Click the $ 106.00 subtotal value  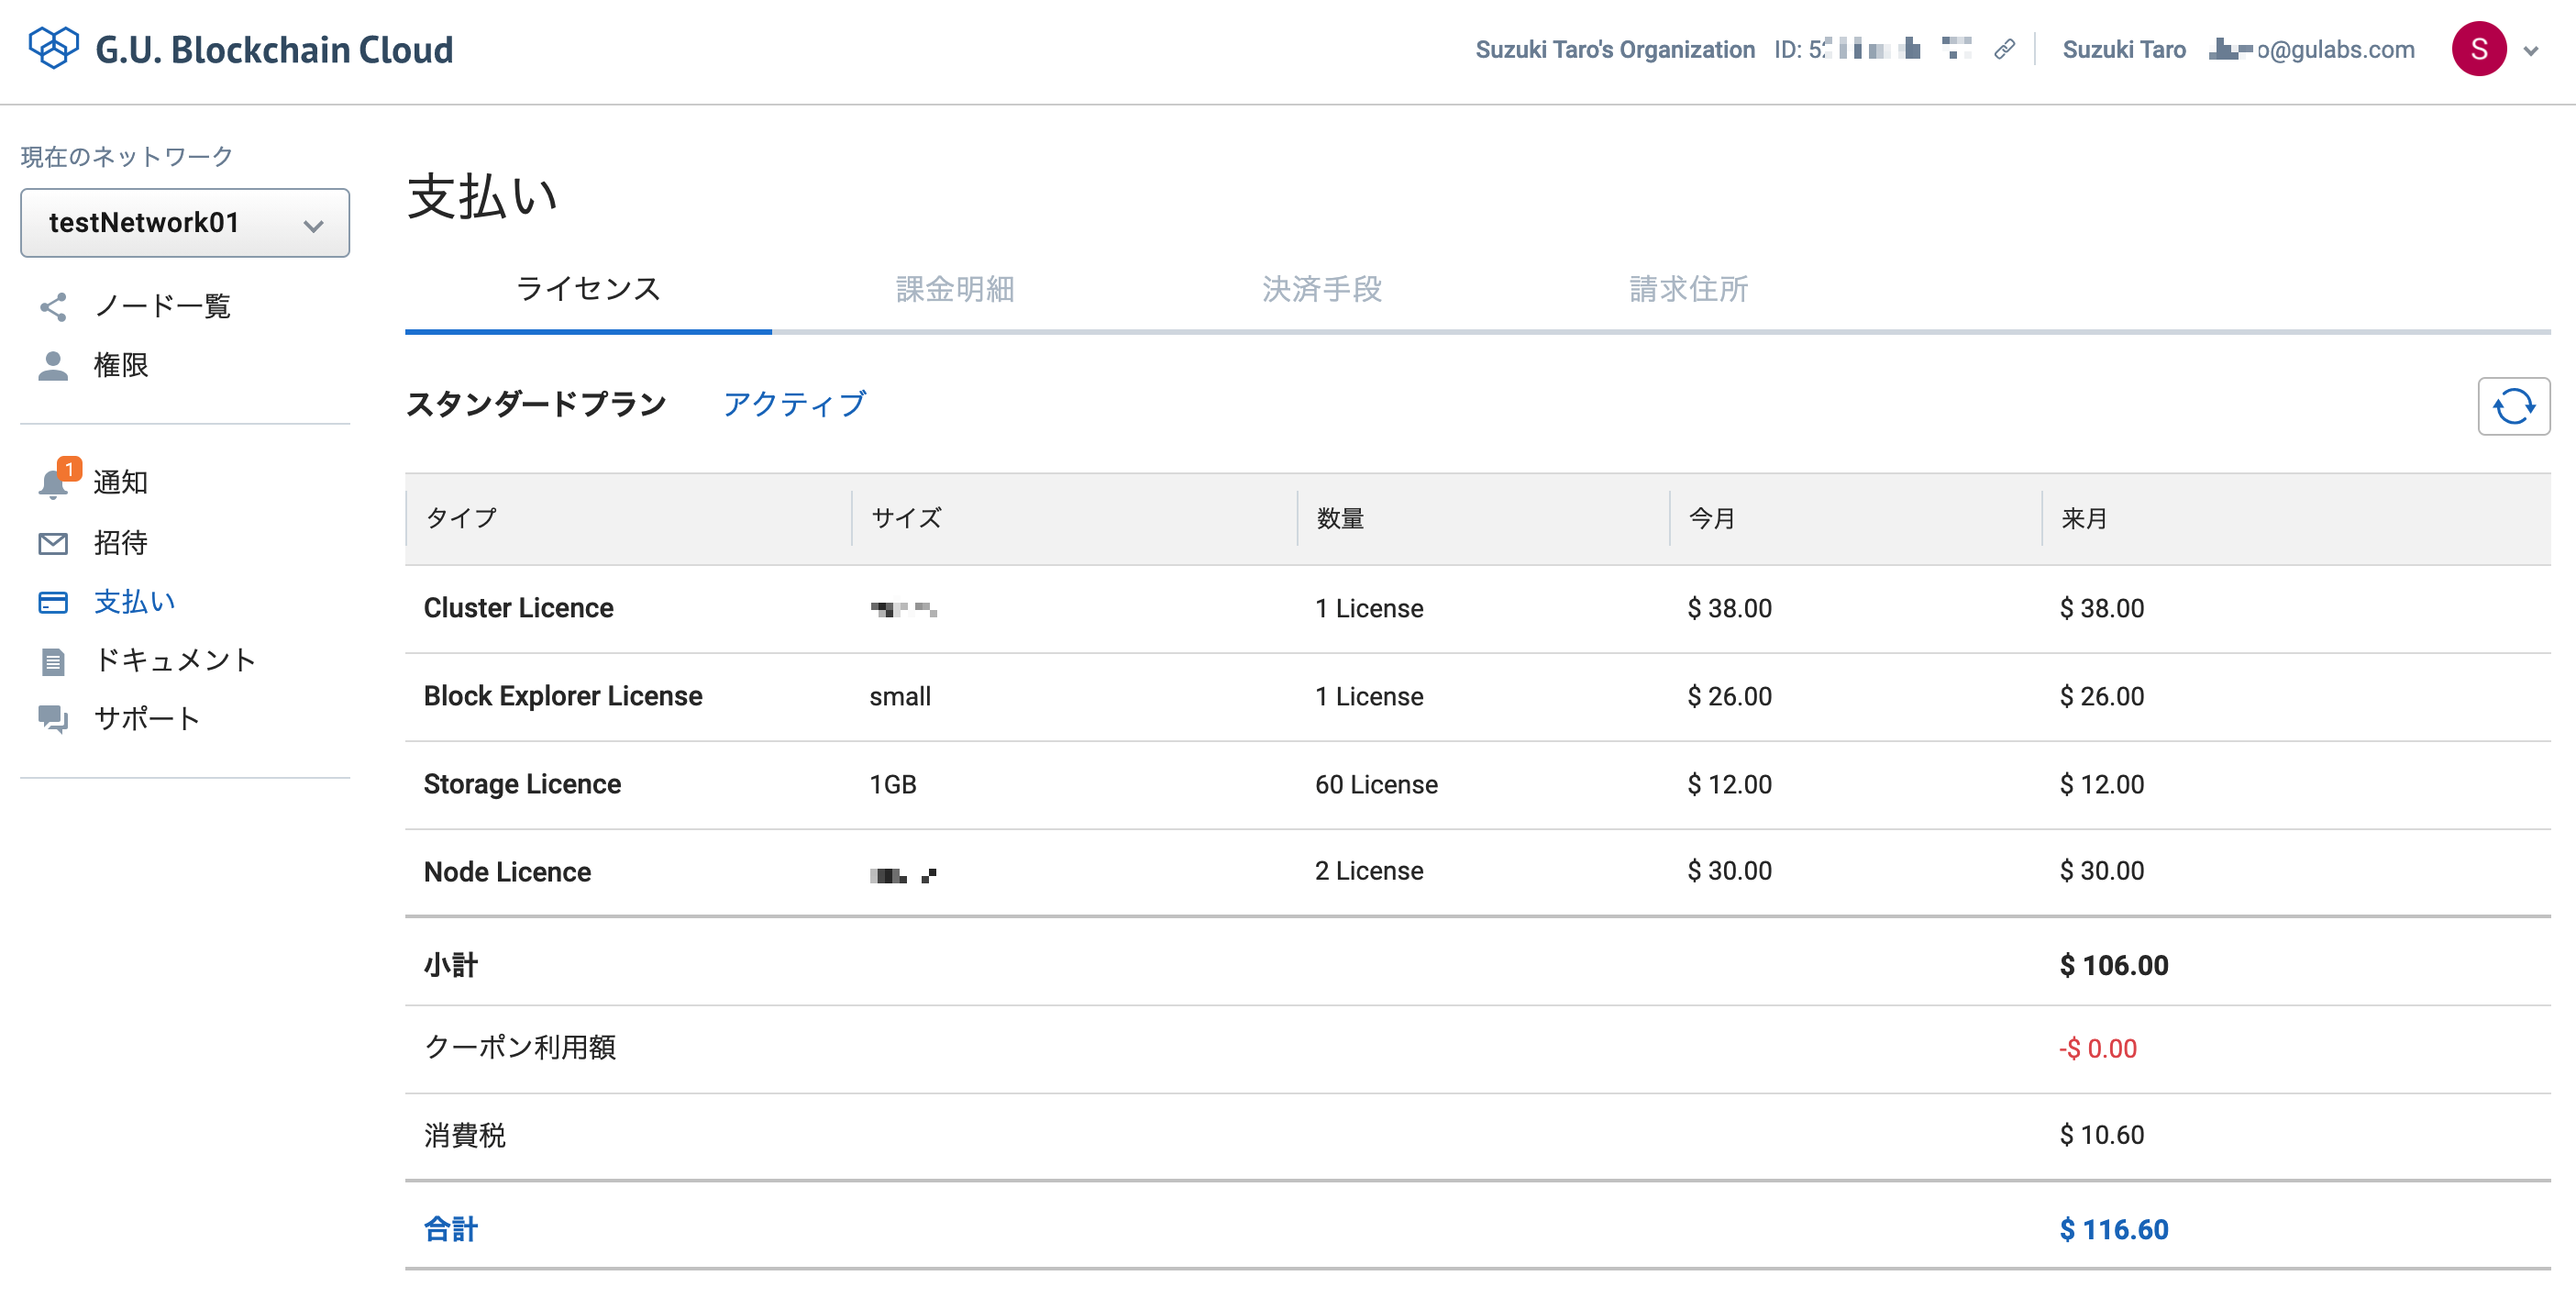2114,965
